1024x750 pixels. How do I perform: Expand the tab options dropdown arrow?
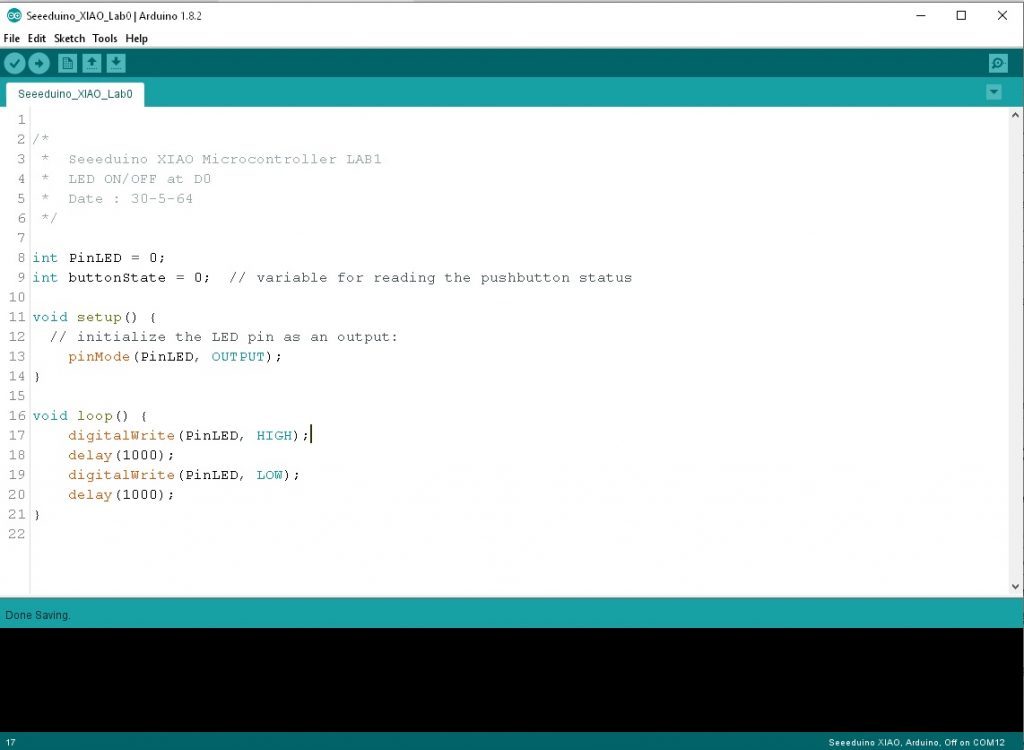point(993,92)
